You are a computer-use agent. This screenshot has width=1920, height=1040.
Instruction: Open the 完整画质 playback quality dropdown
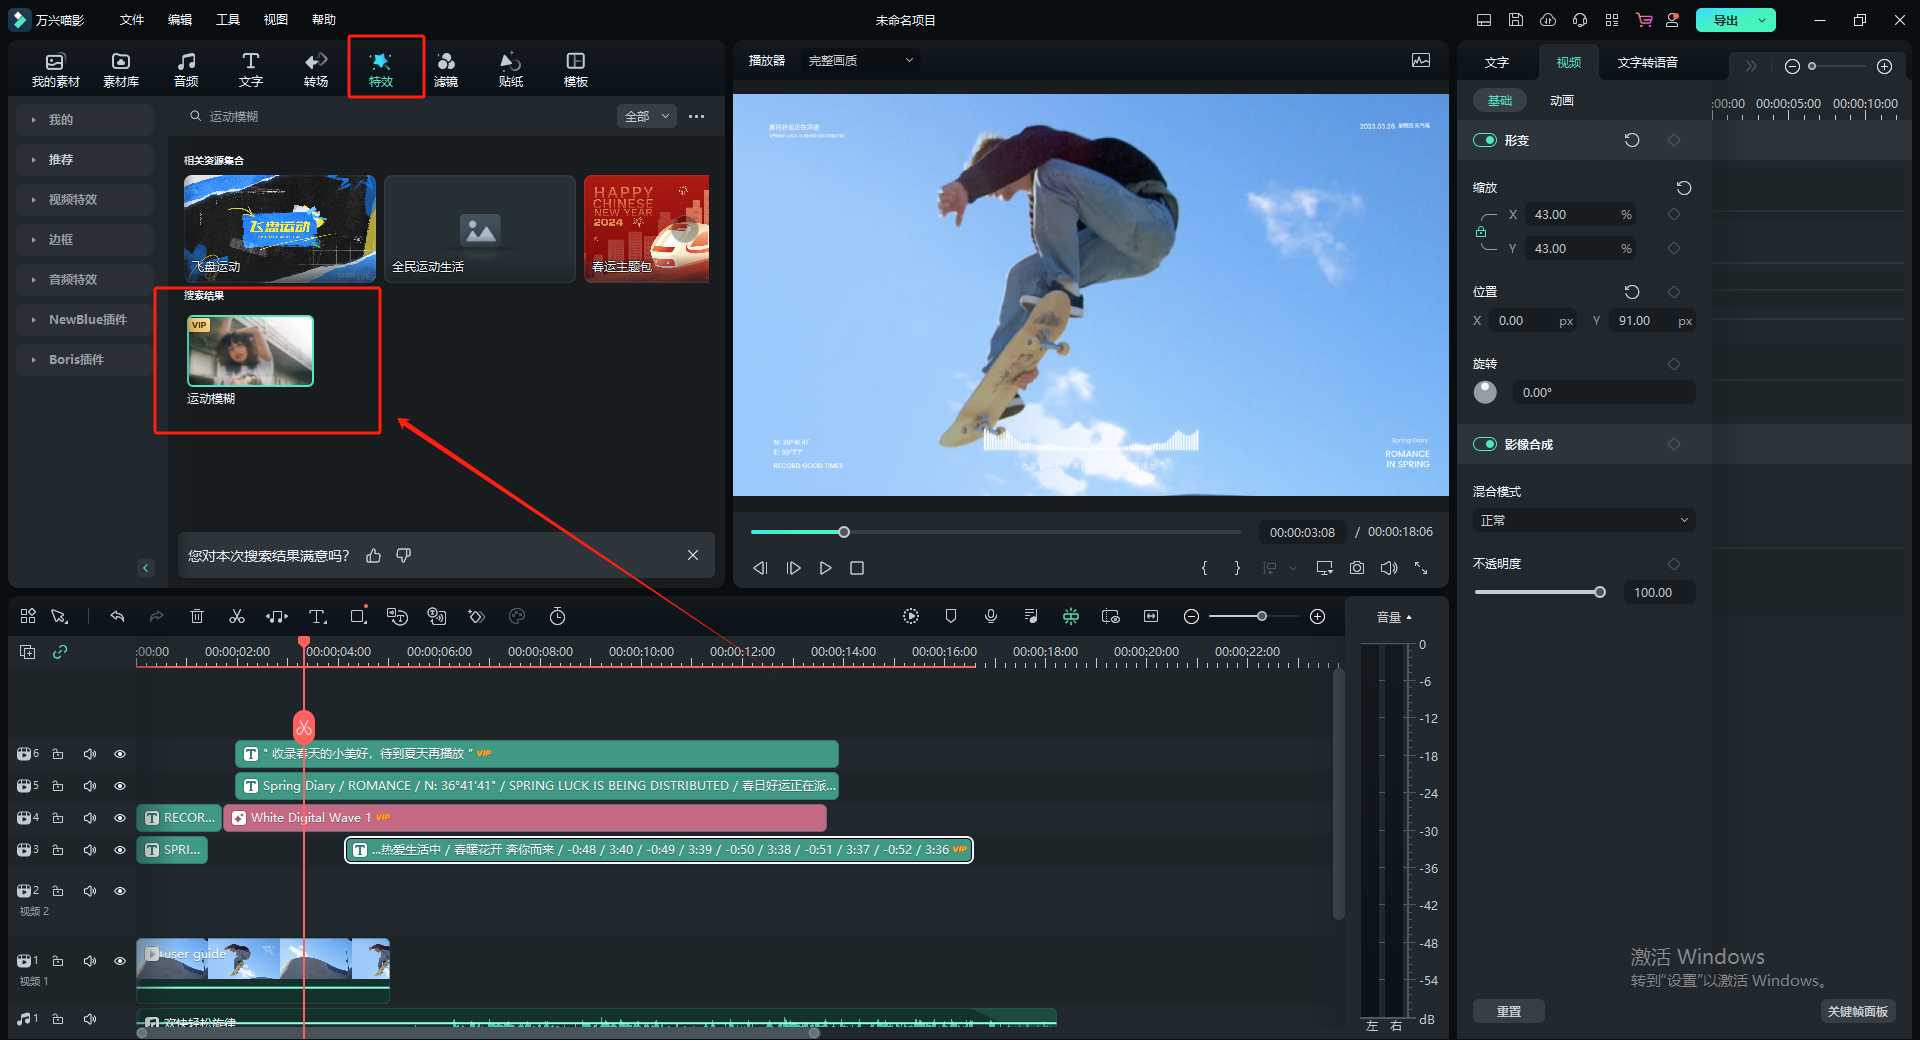pos(860,61)
